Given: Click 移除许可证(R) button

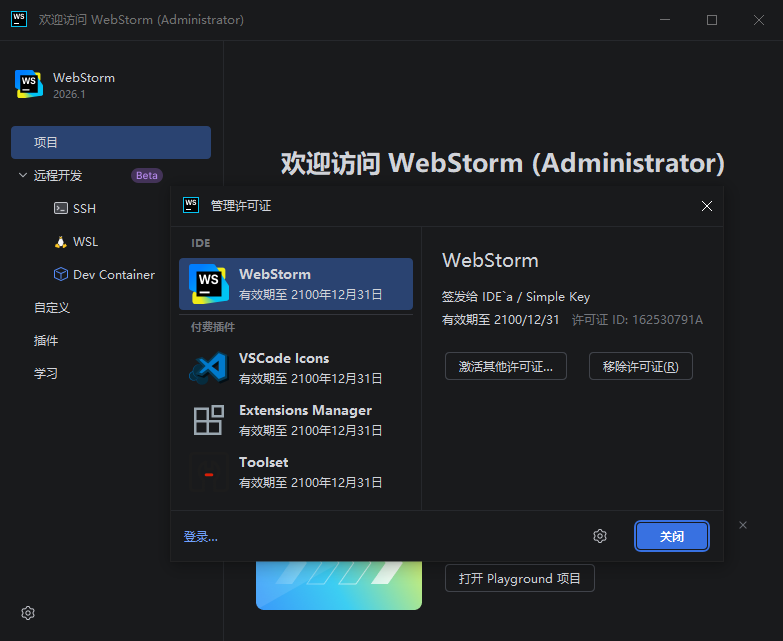Looking at the screenshot, I should [641, 366].
